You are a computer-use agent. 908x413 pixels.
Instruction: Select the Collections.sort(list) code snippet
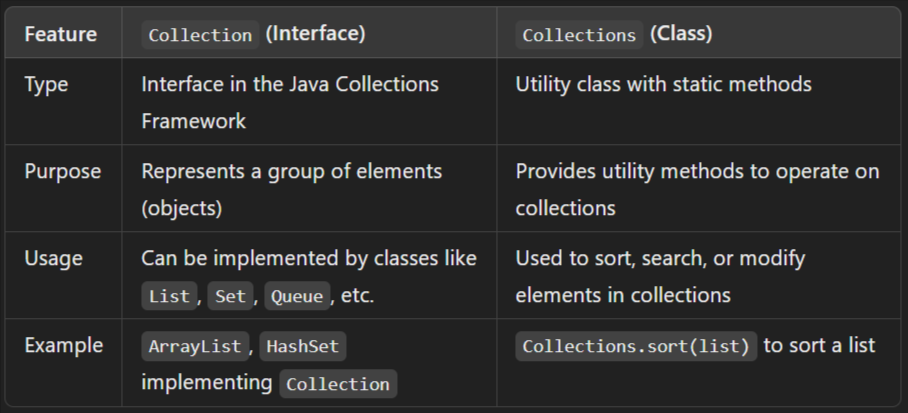click(636, 347)
